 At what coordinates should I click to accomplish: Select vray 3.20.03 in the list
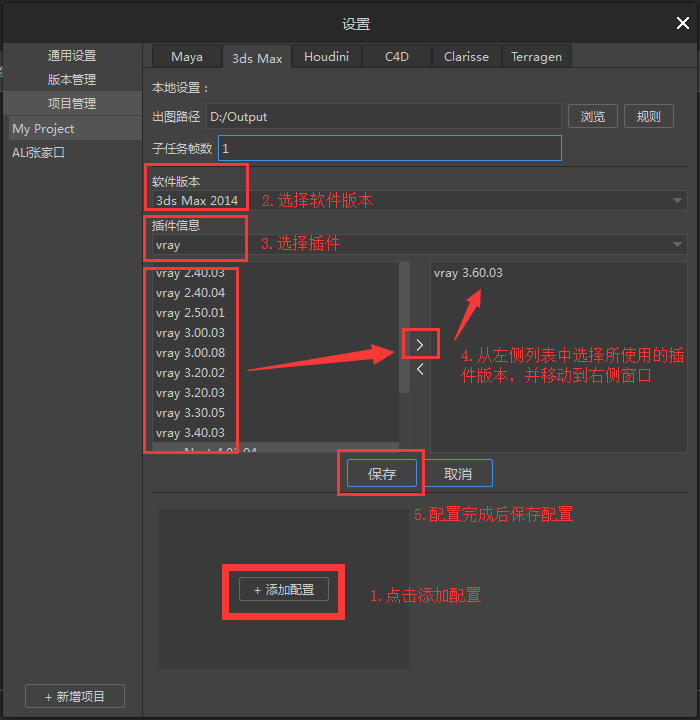click(276, 393)
